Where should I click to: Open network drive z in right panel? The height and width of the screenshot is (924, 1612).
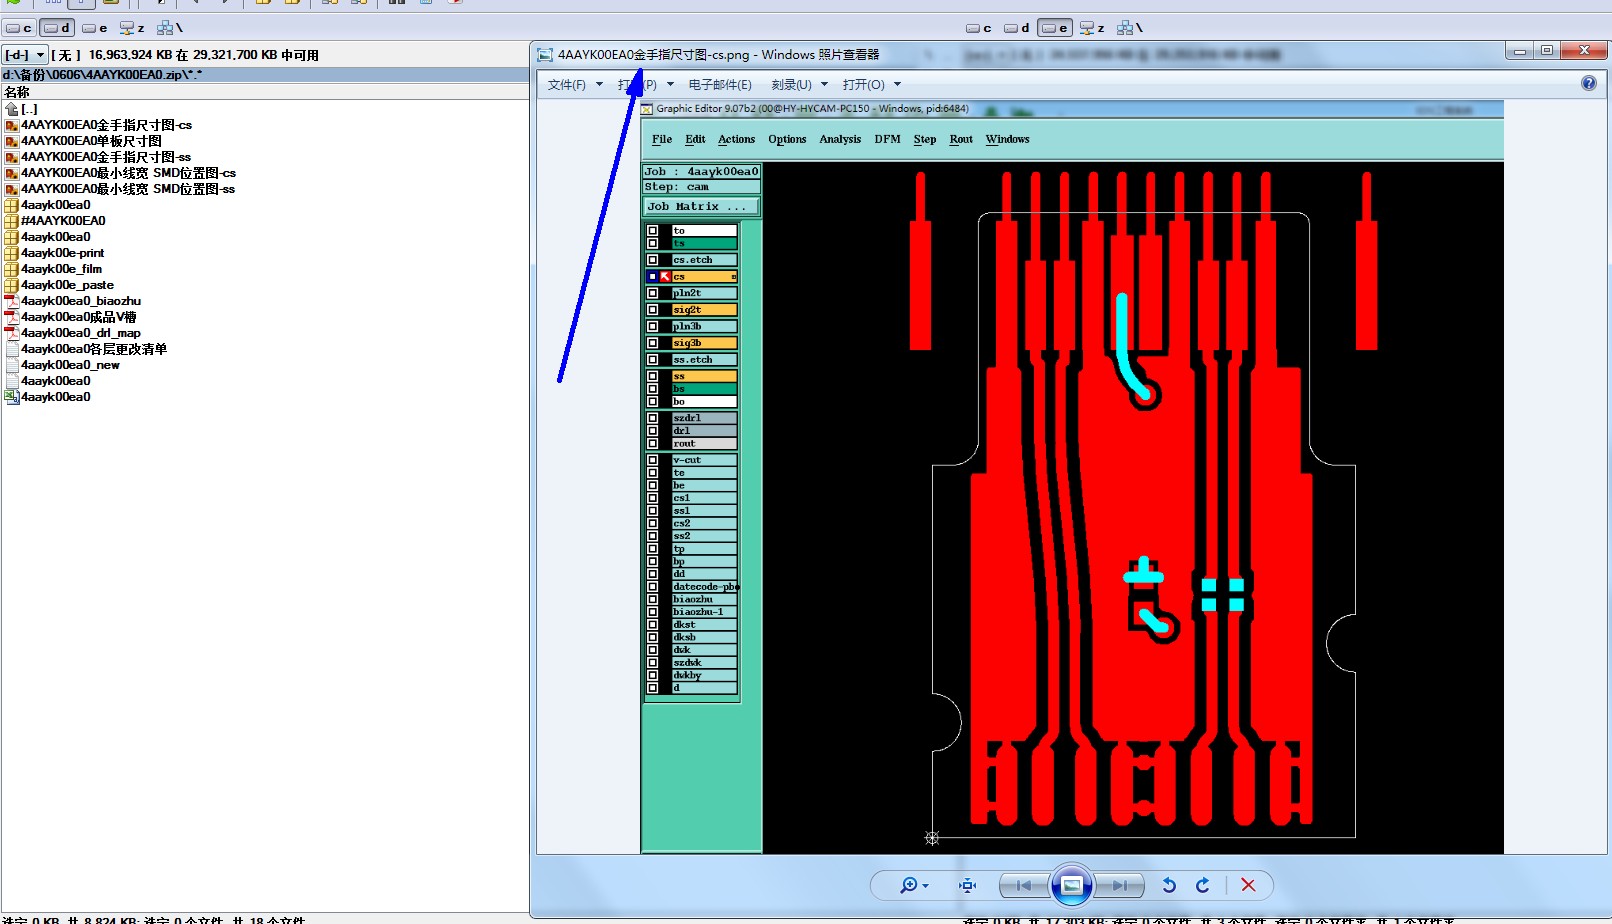pos(1092,28)
